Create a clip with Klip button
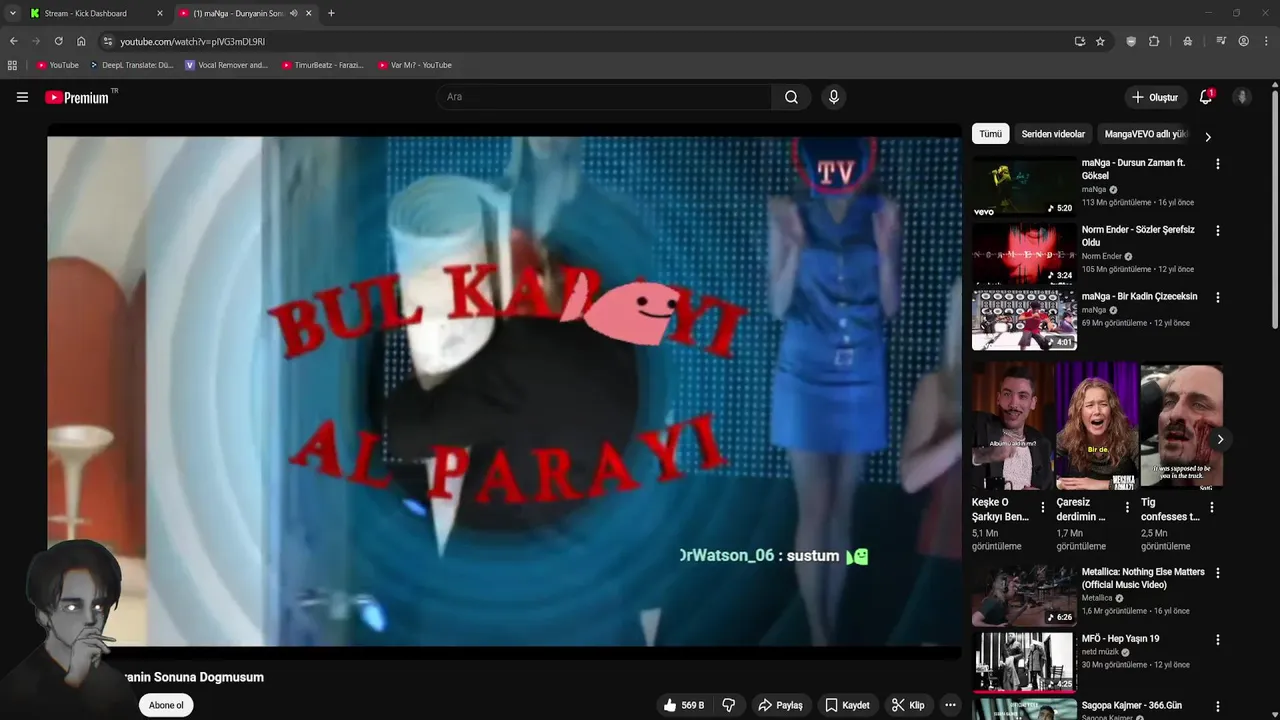 908,705
